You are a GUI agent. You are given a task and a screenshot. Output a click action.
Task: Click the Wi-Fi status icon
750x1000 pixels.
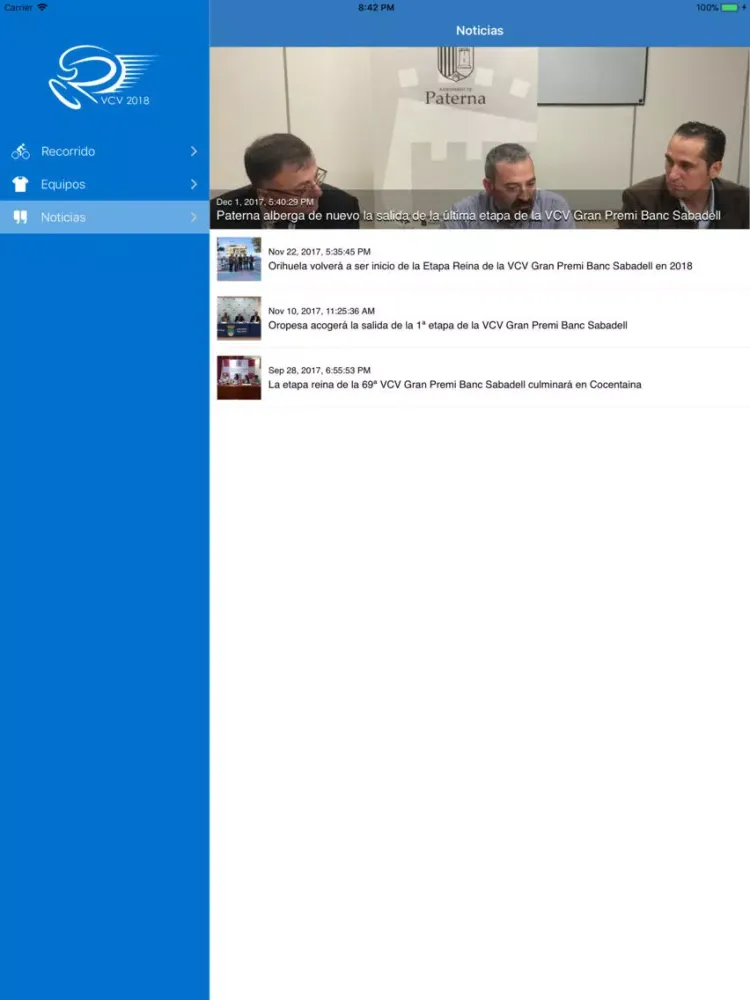42,7
